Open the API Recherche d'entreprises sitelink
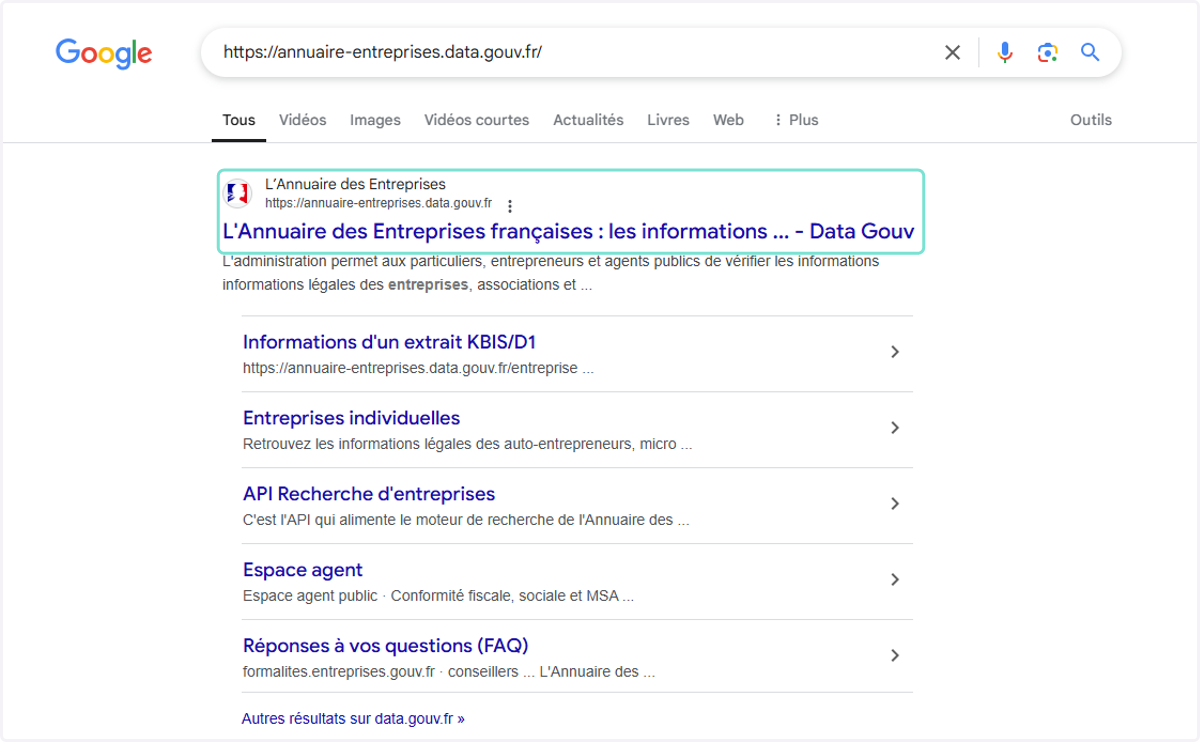 pyautogui.click(x=369, y=494)
